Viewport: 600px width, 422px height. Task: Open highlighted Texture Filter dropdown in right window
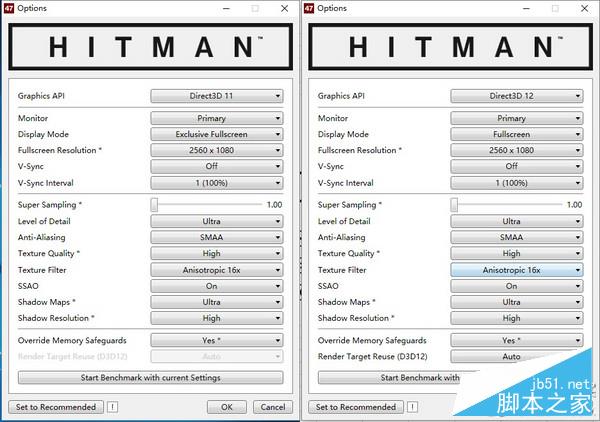(517, 270)
